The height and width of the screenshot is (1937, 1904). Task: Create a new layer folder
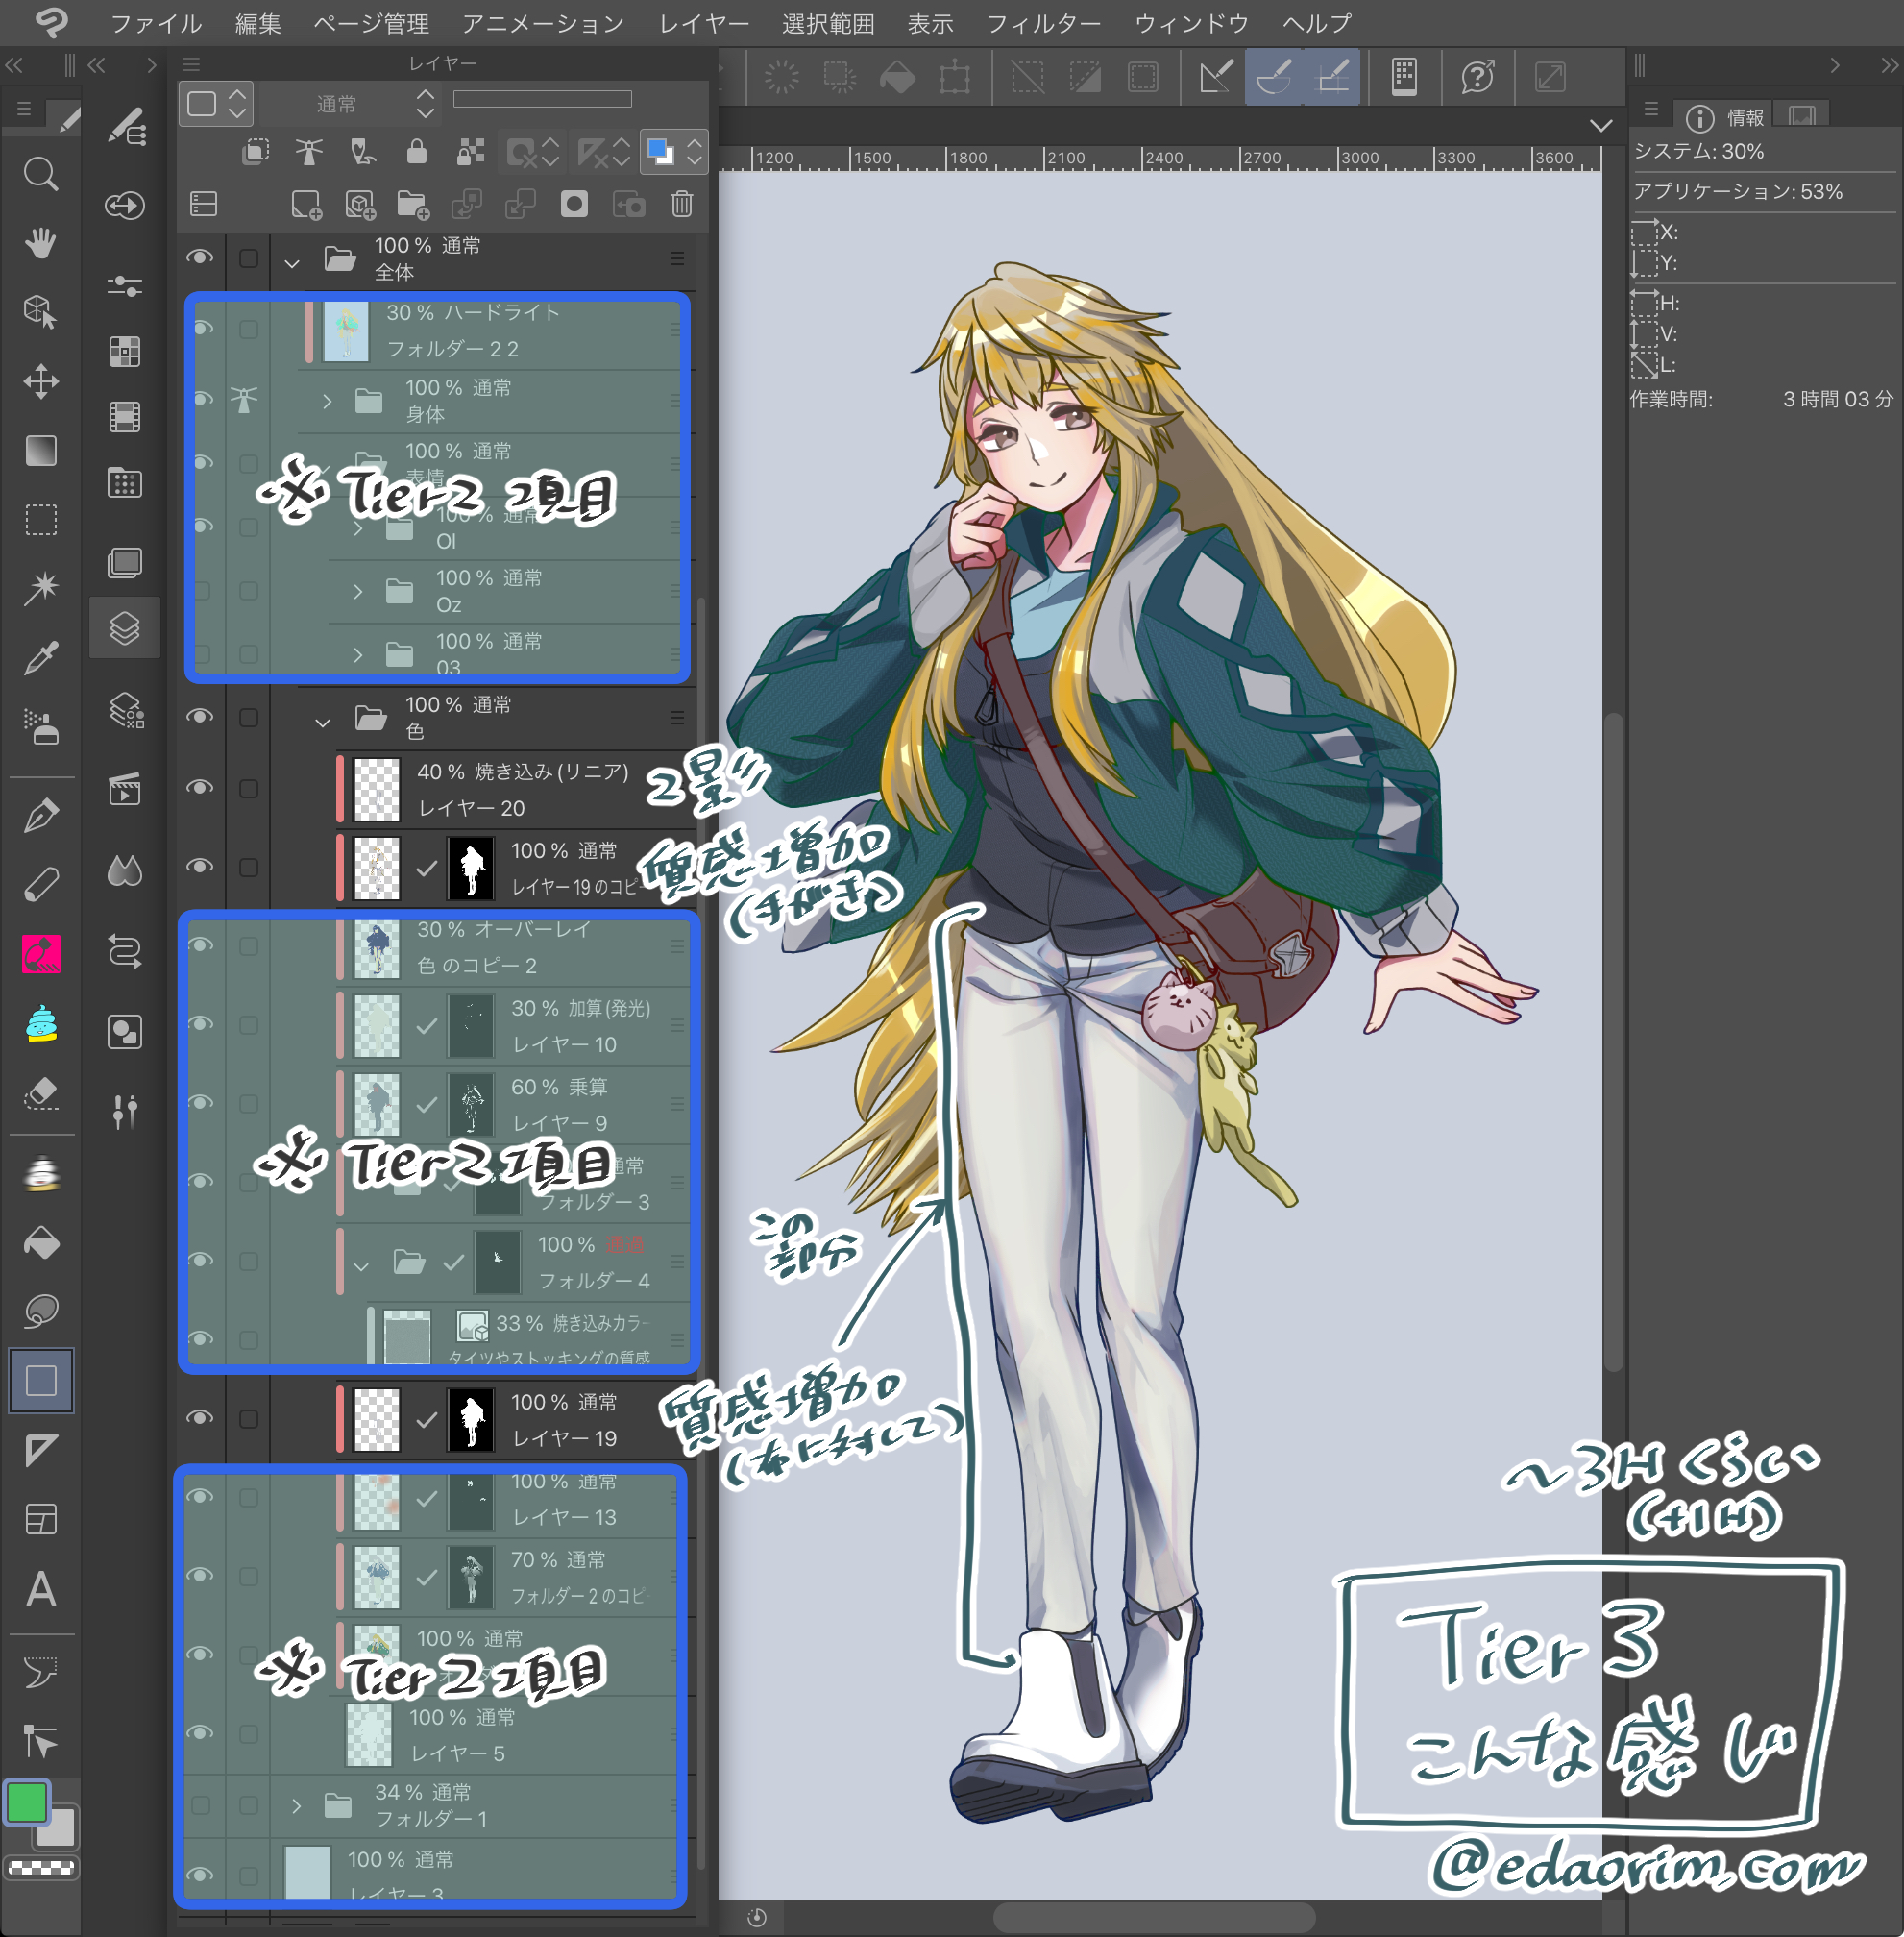click(412, 204)
